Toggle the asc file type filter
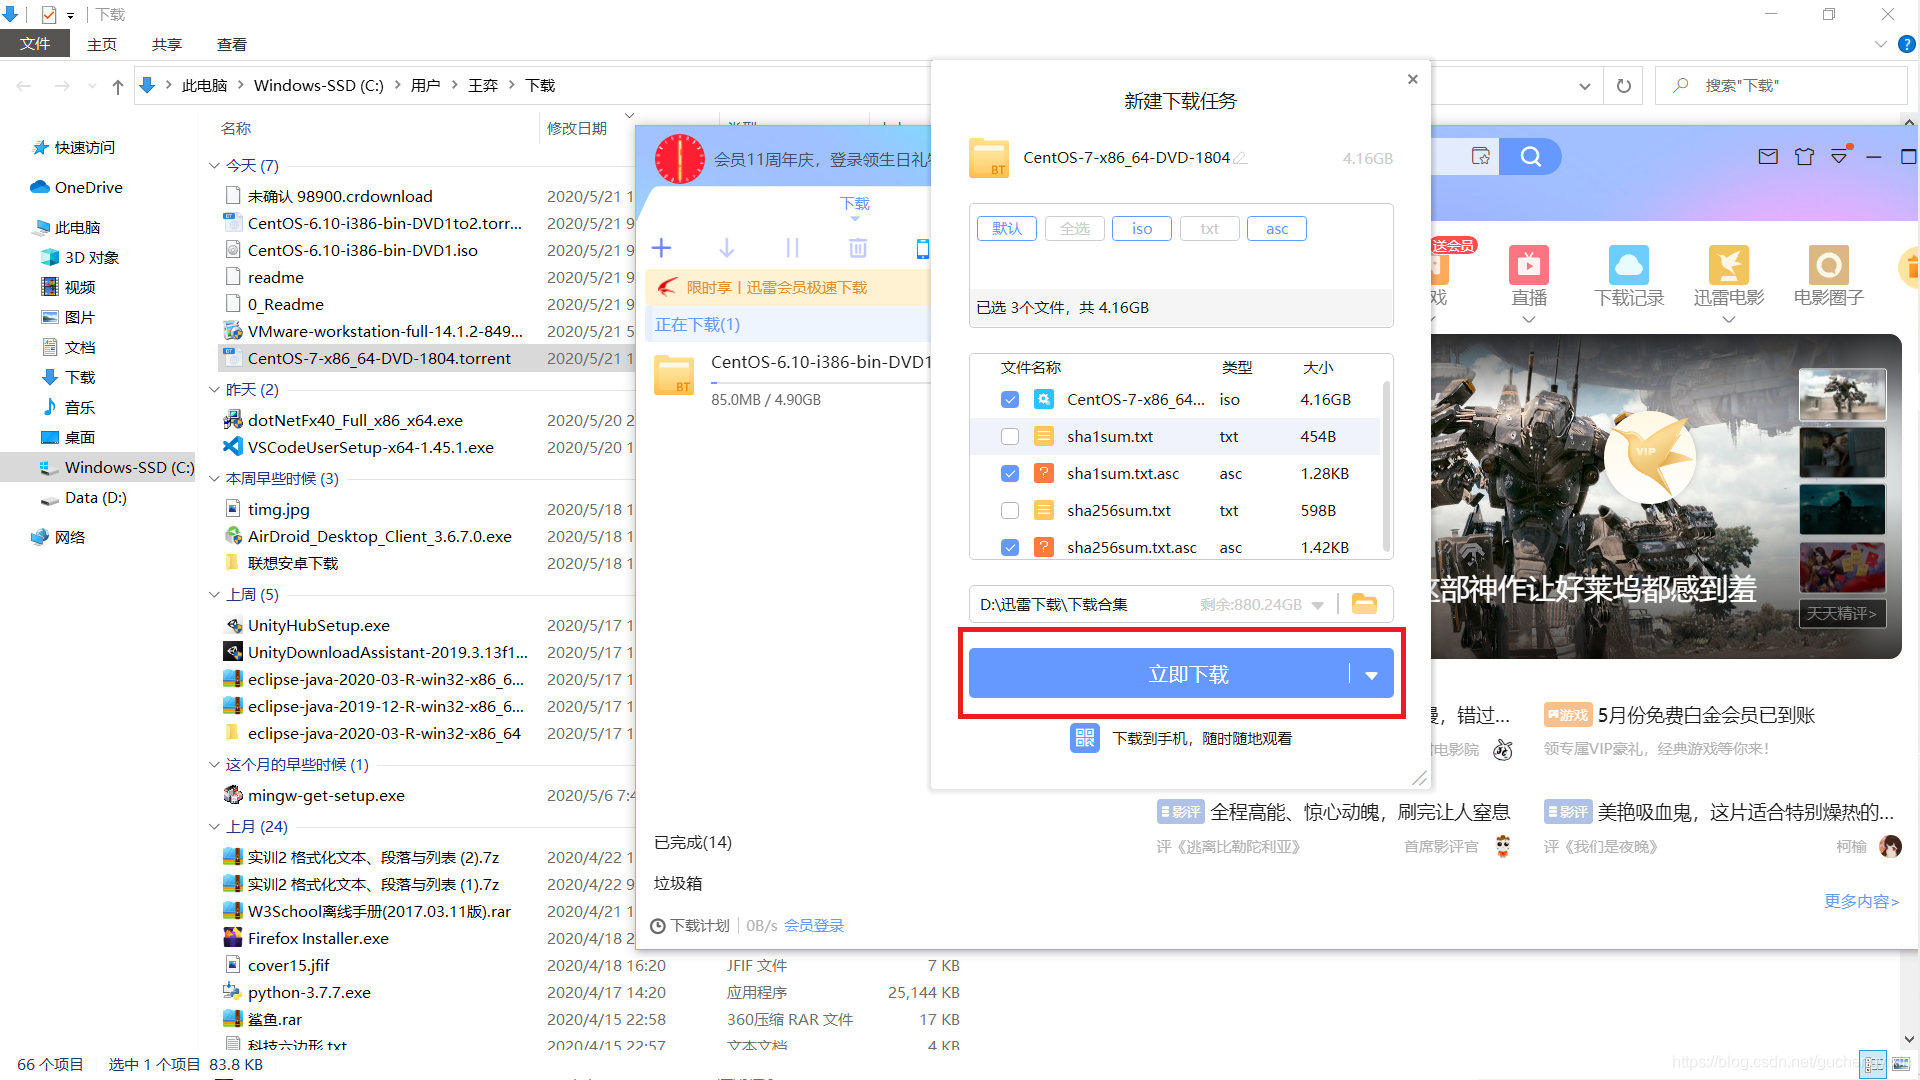 [x=1277, y=229]
